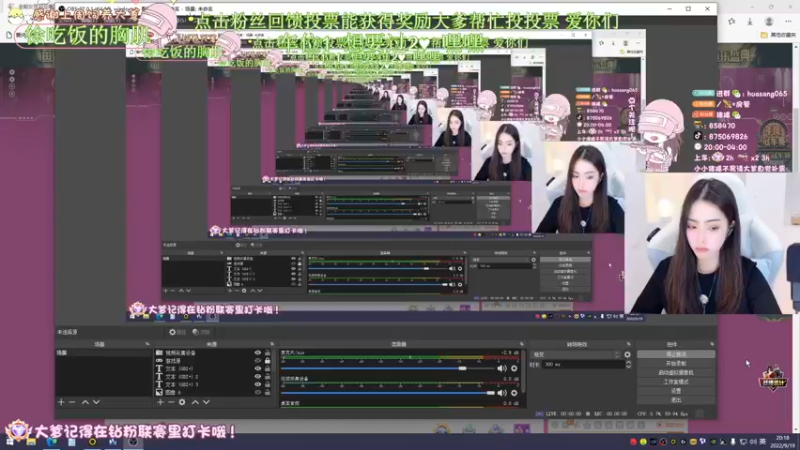Move source down with the Sources dock down arrow
The image size is (800, 450).
click(x=206, y=402)
